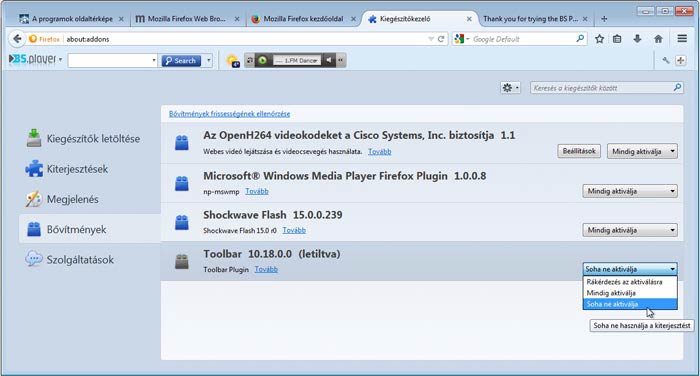Open the add-on tools gear menu
700x376 pixels.
coord(510,88)
